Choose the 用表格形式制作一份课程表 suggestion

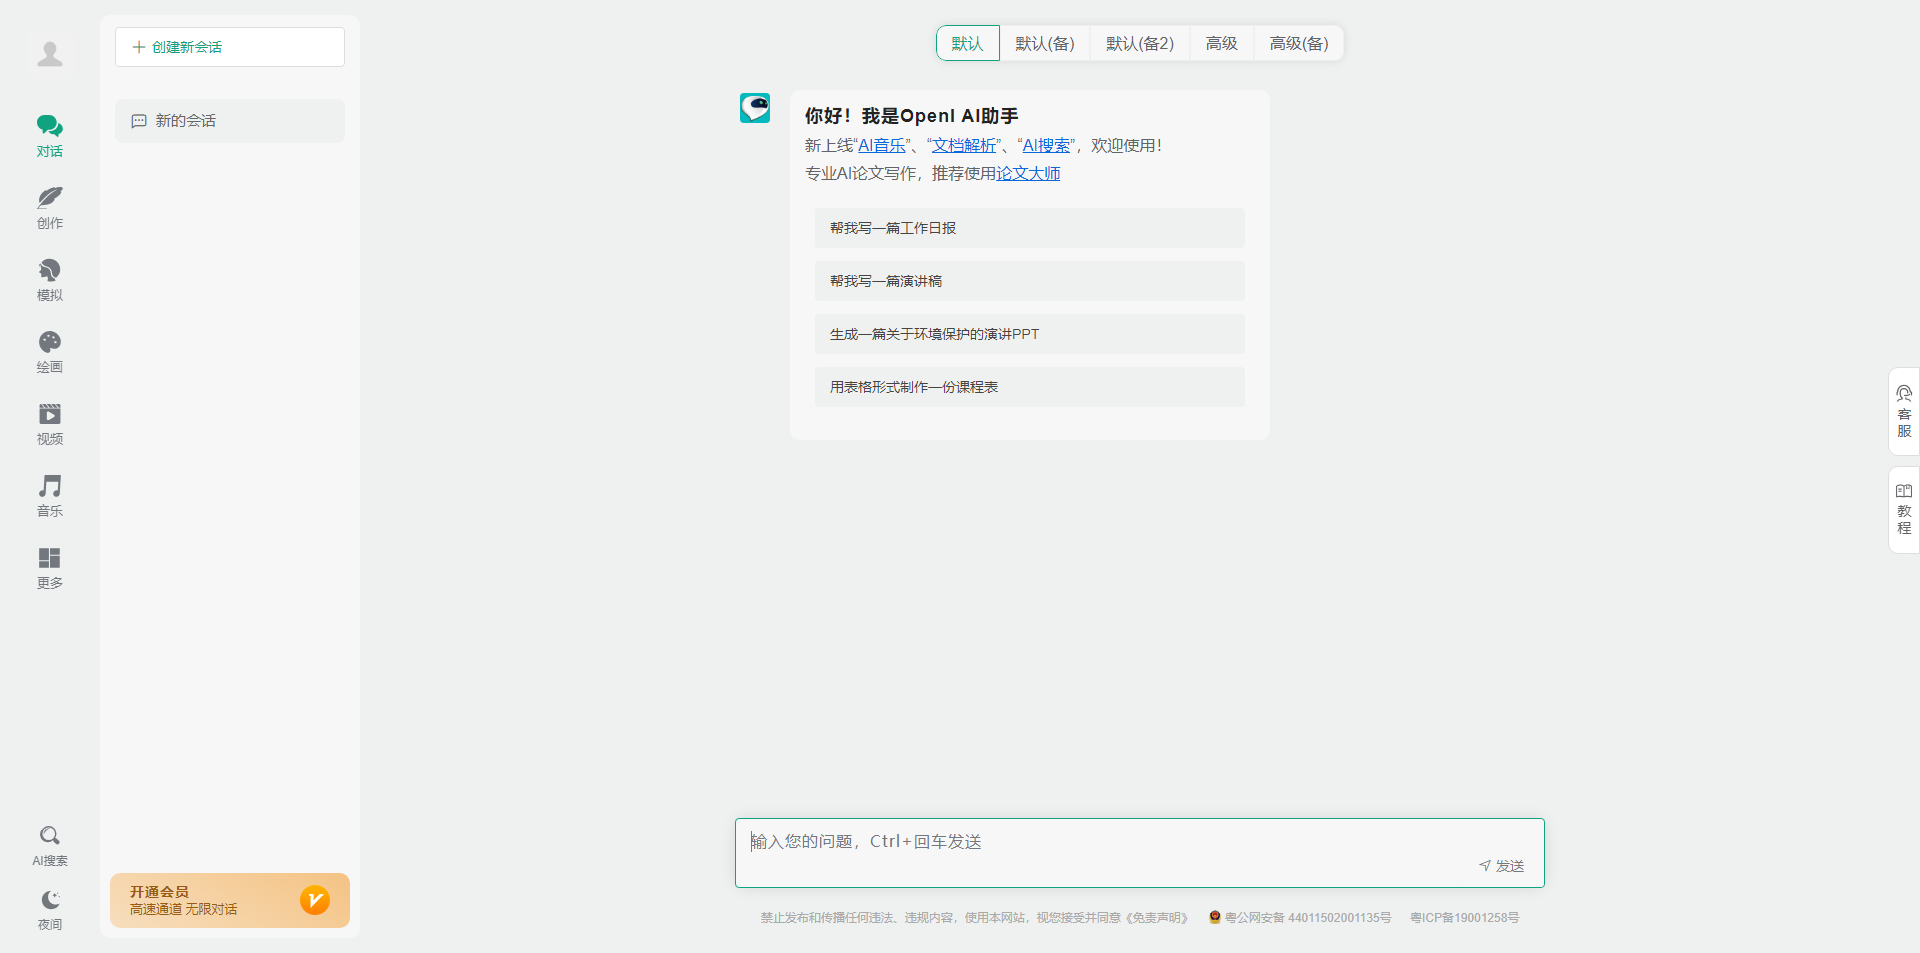click(1030, 387)
